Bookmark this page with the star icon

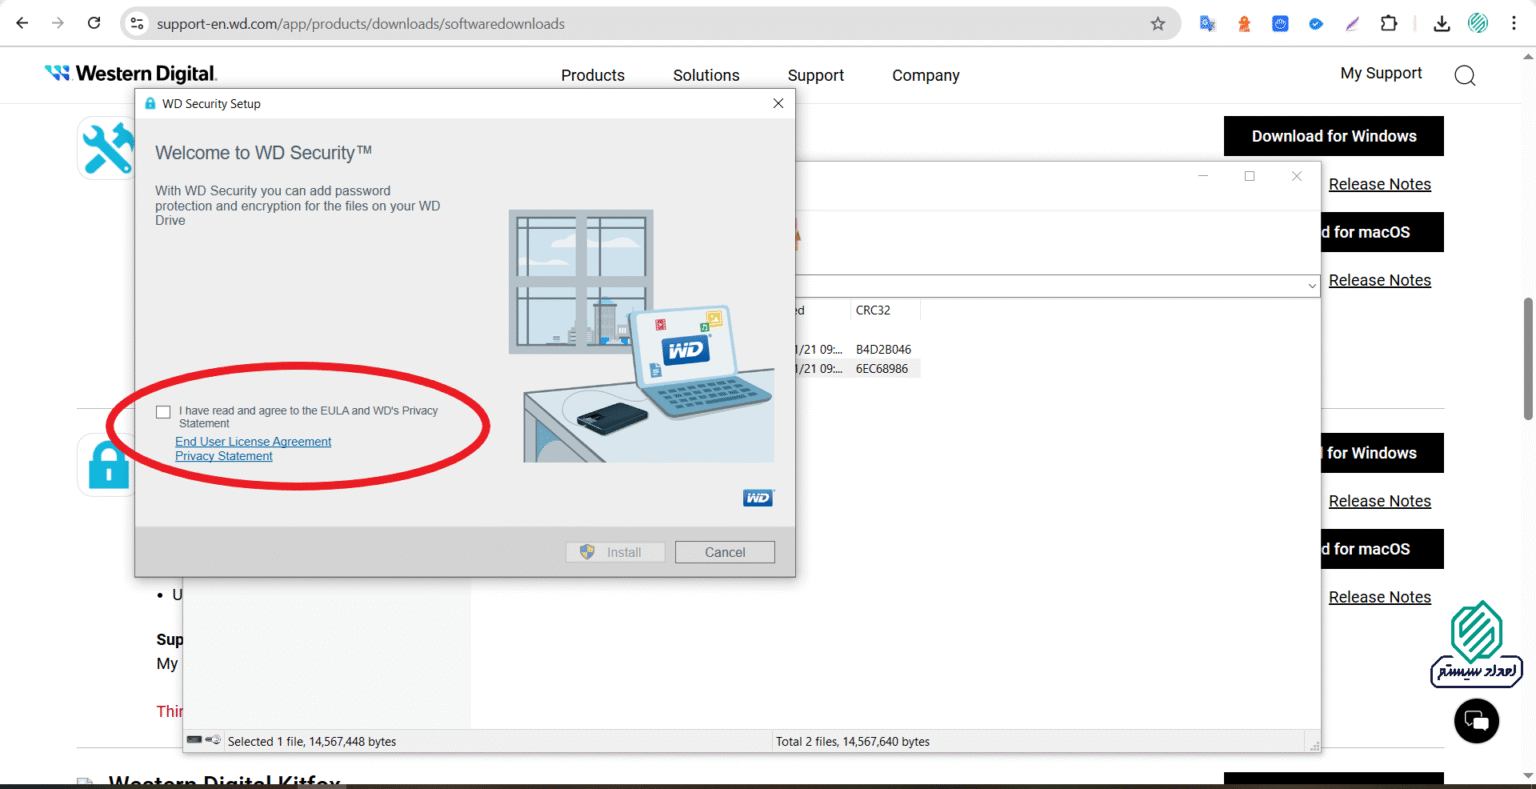(x=1158, y=24)
